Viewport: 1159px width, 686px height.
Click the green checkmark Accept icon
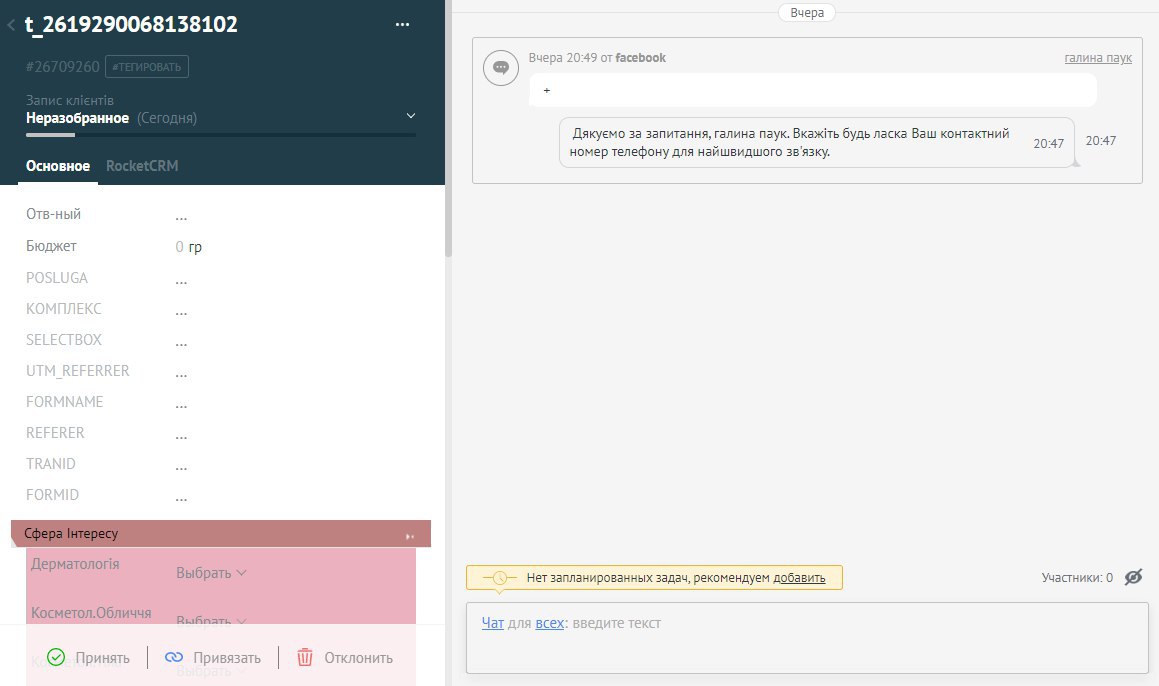tap(56, 657)
